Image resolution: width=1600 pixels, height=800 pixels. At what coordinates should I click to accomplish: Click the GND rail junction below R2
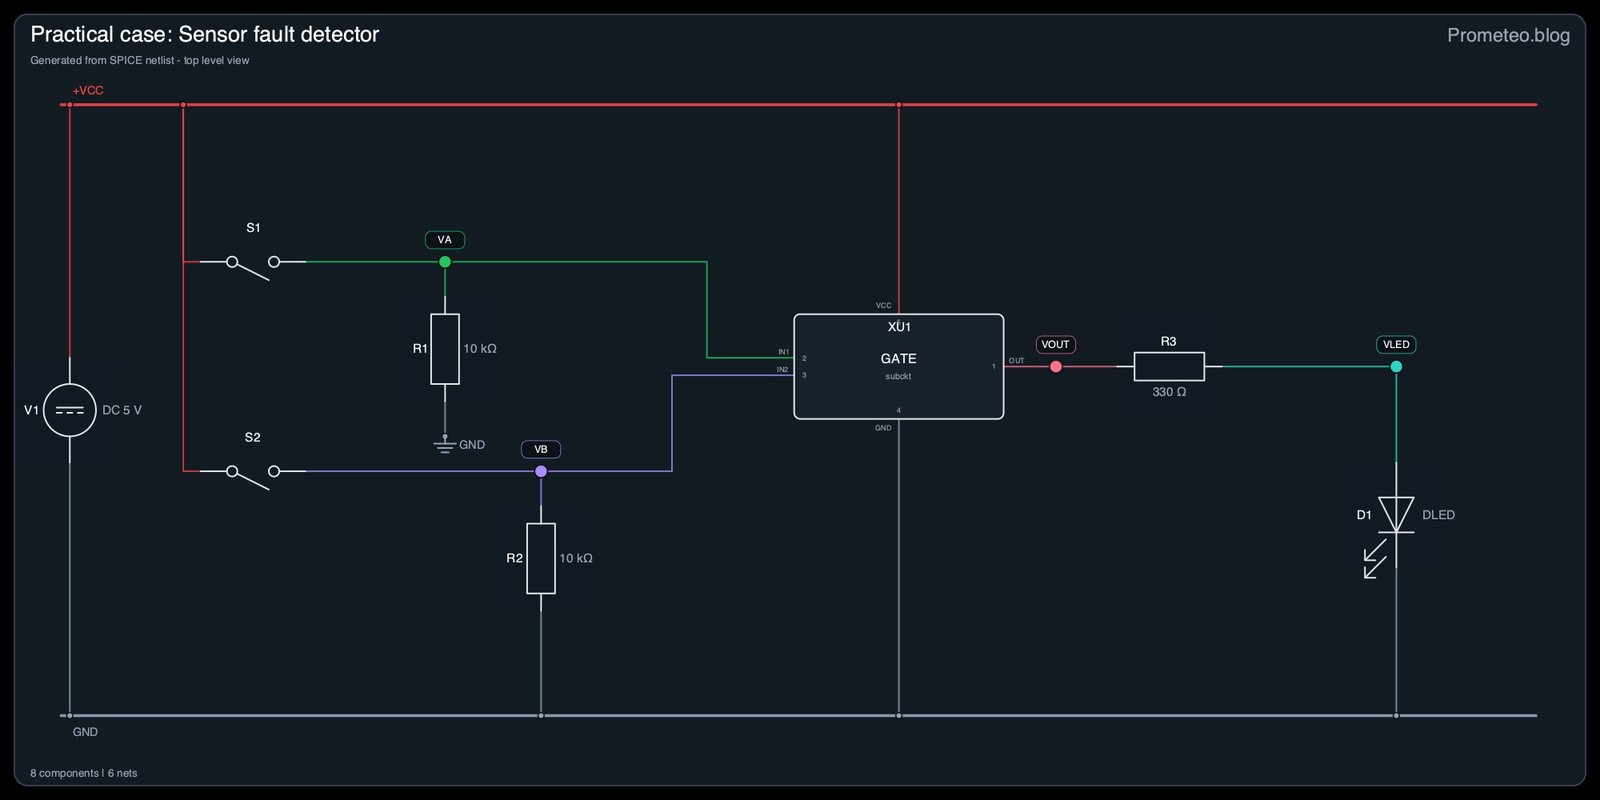[x=541, y=716]
